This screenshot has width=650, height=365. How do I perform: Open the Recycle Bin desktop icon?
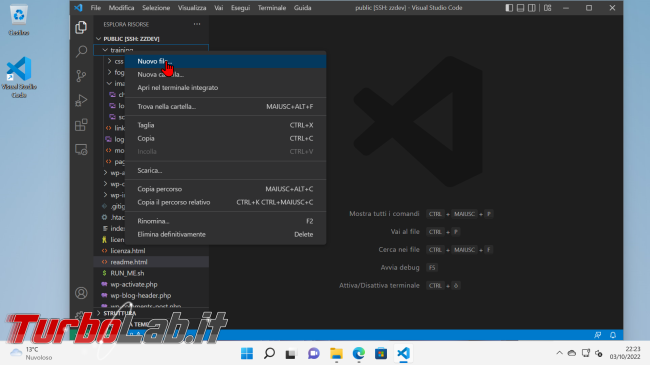click(19, 20)
